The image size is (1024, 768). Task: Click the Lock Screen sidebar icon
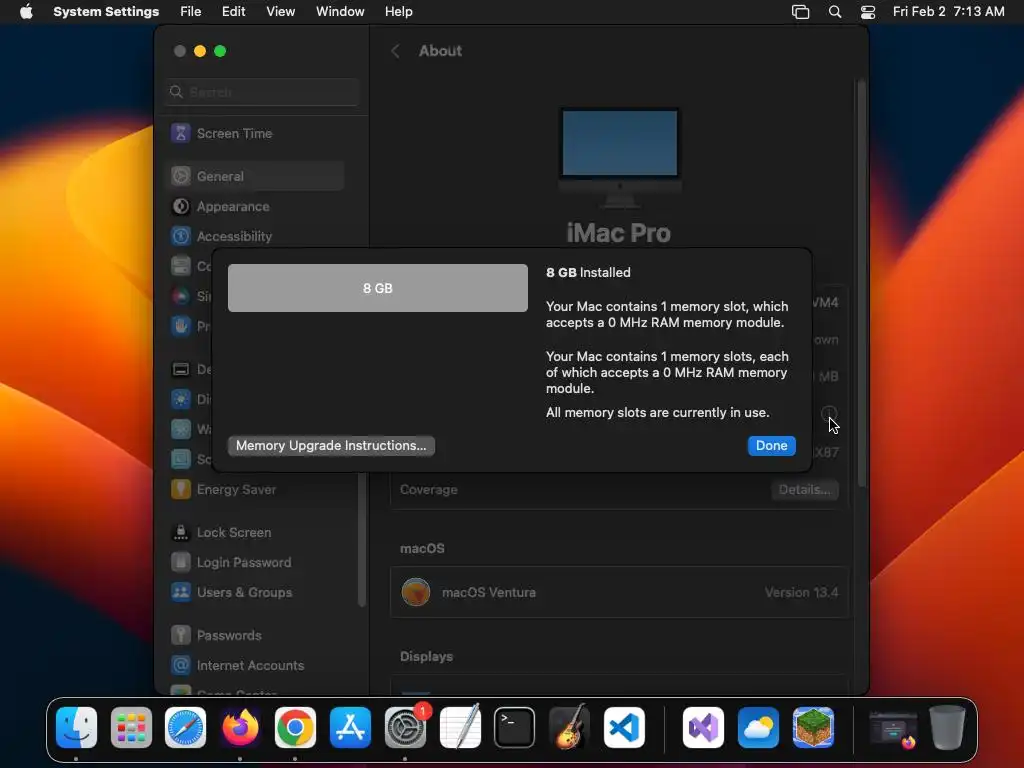[x=181, y=532]
